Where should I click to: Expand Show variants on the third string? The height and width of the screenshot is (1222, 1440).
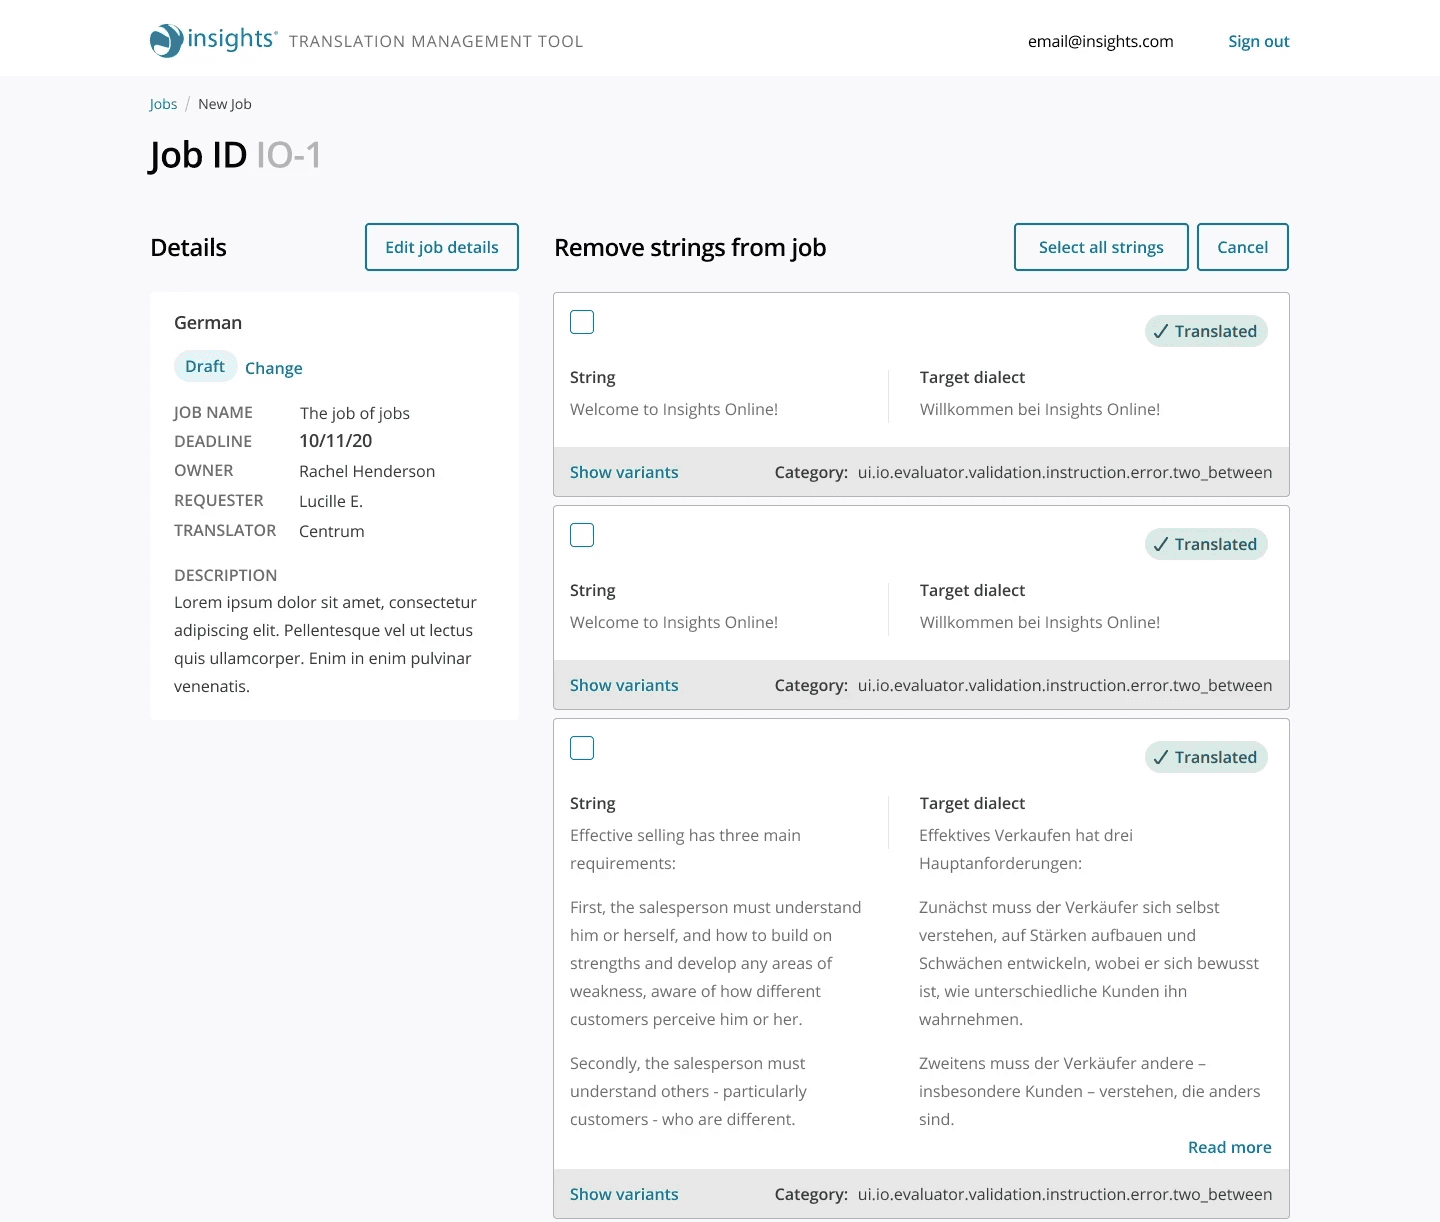624,1194
